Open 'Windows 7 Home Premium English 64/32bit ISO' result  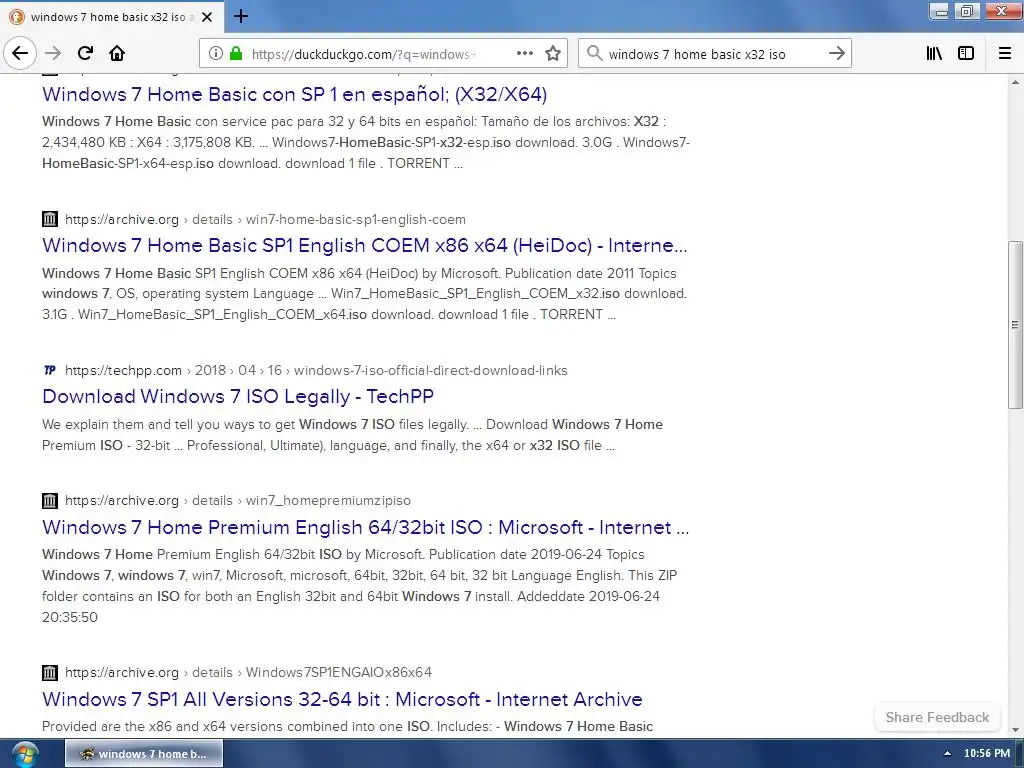(366, 527)
